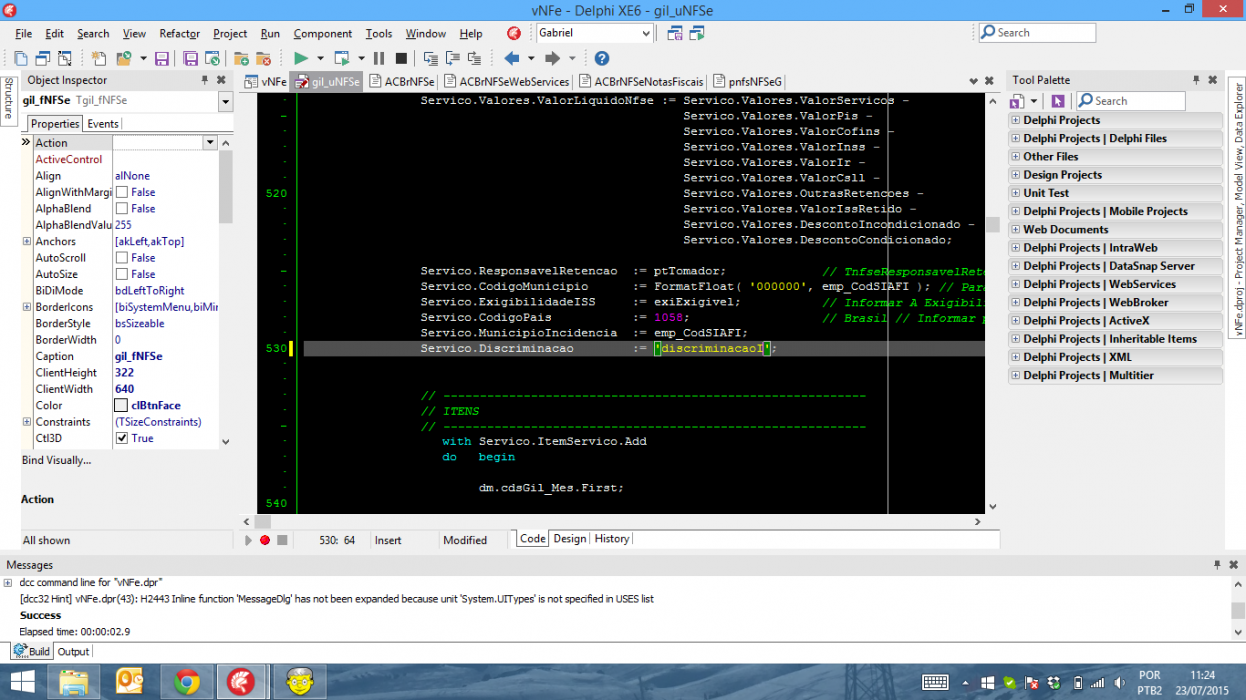Click the blue Back navigation arrow
Viewport: 1246px width, 700px height.
512,59
